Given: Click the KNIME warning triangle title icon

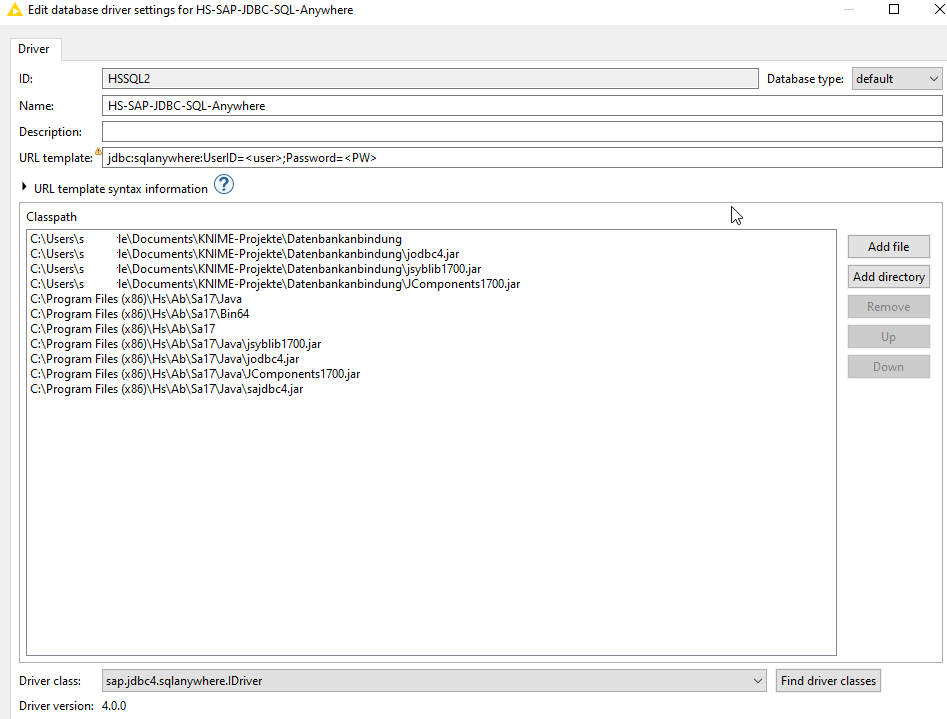Looking at the screenshot, I should (x=14, y=10).
